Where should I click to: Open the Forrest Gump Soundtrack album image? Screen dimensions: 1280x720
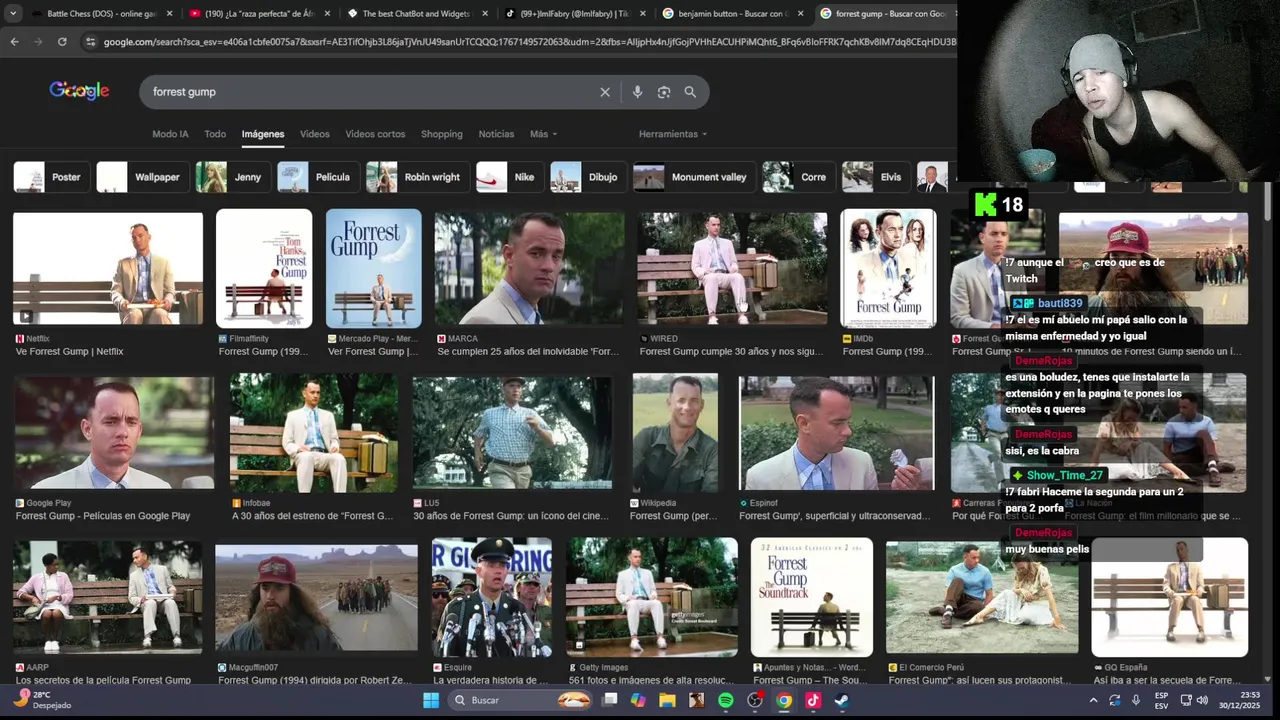click(x=811, y=598)
